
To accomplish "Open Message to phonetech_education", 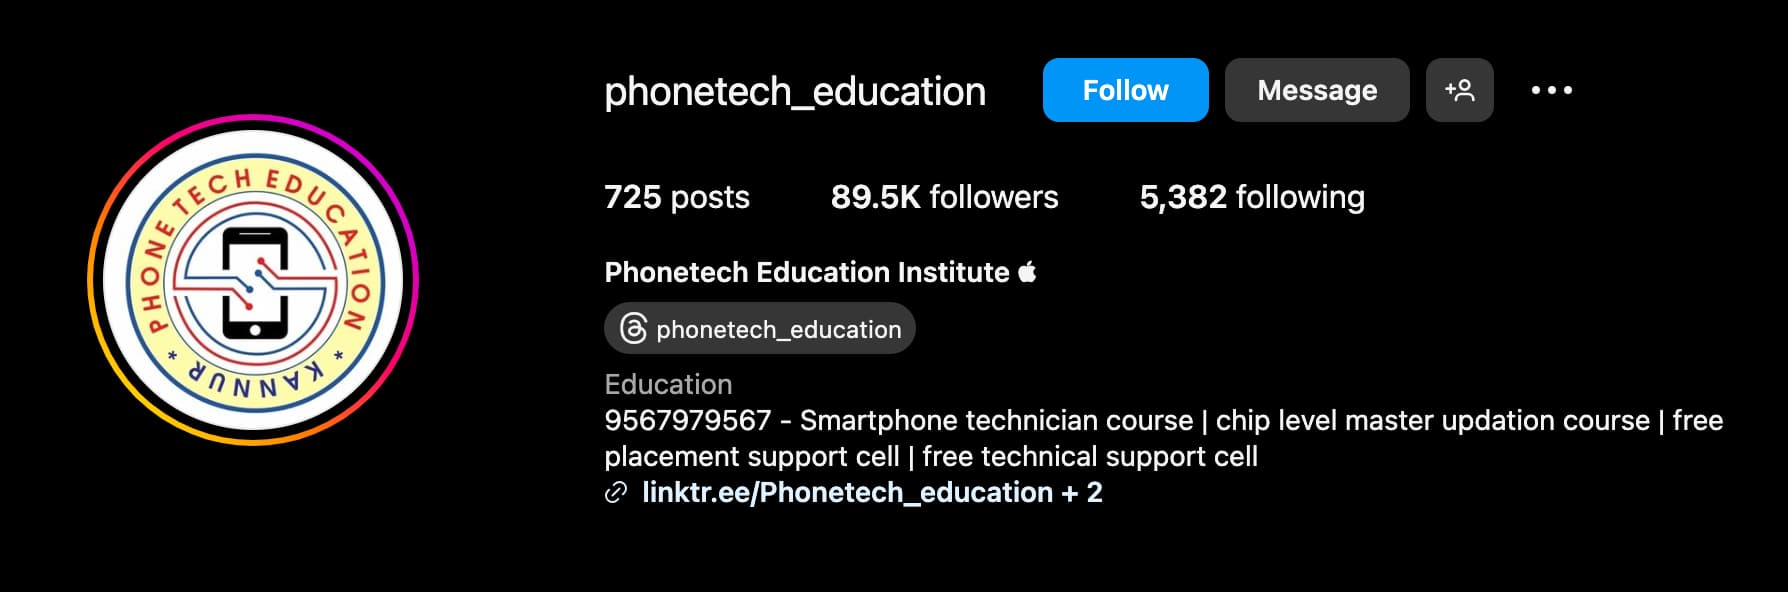I will click(x=1316, y=90).
